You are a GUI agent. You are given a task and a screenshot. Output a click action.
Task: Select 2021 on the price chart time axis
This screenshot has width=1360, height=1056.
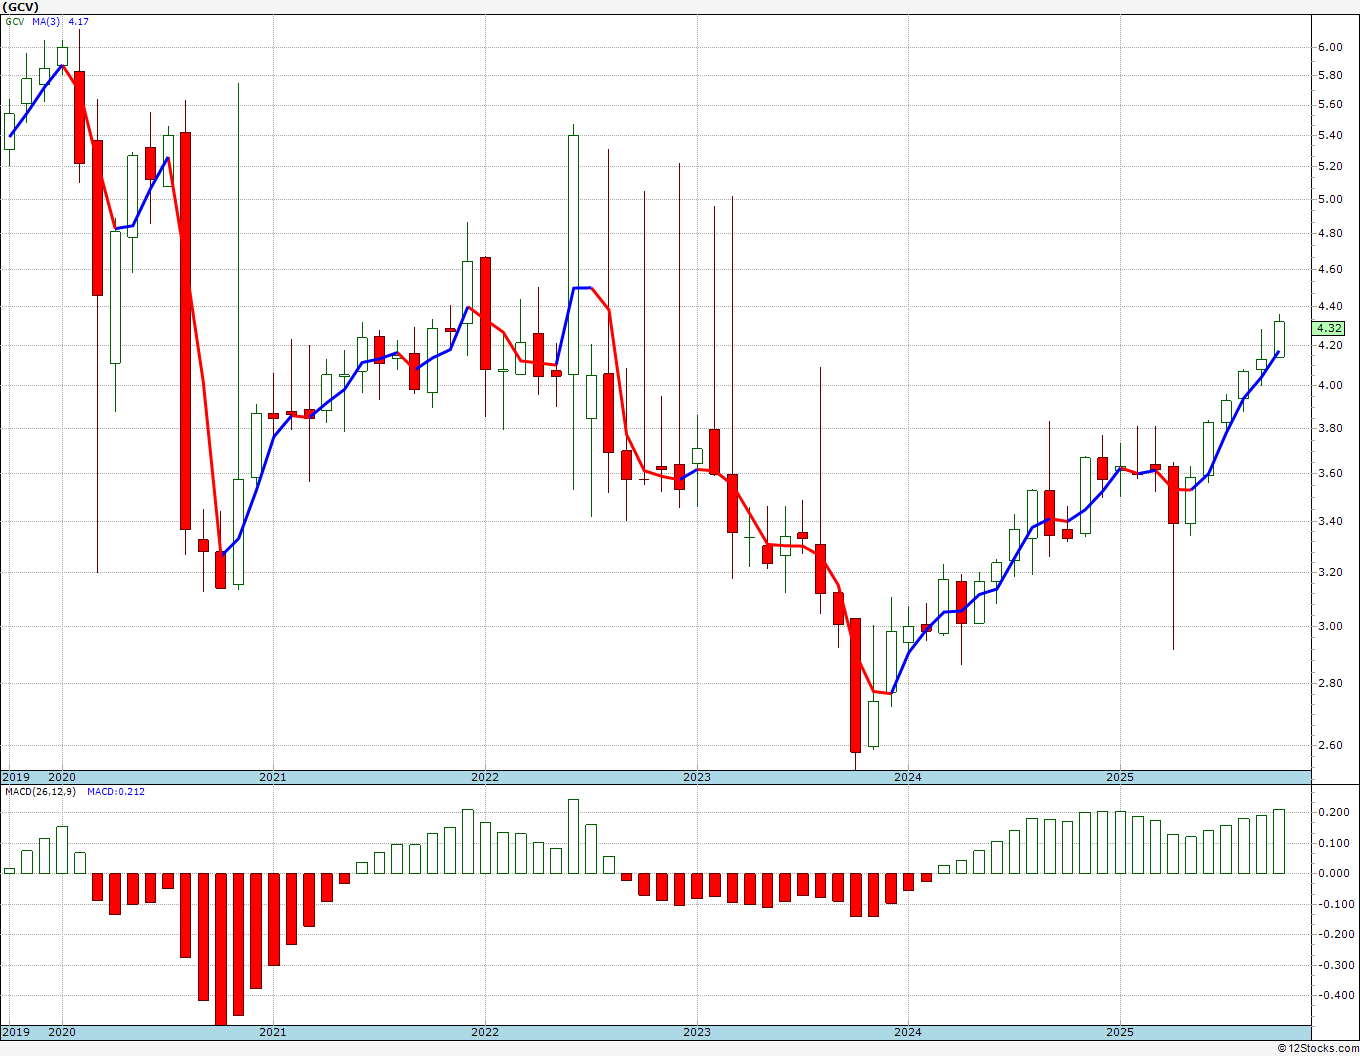click(x=273, y=777)
